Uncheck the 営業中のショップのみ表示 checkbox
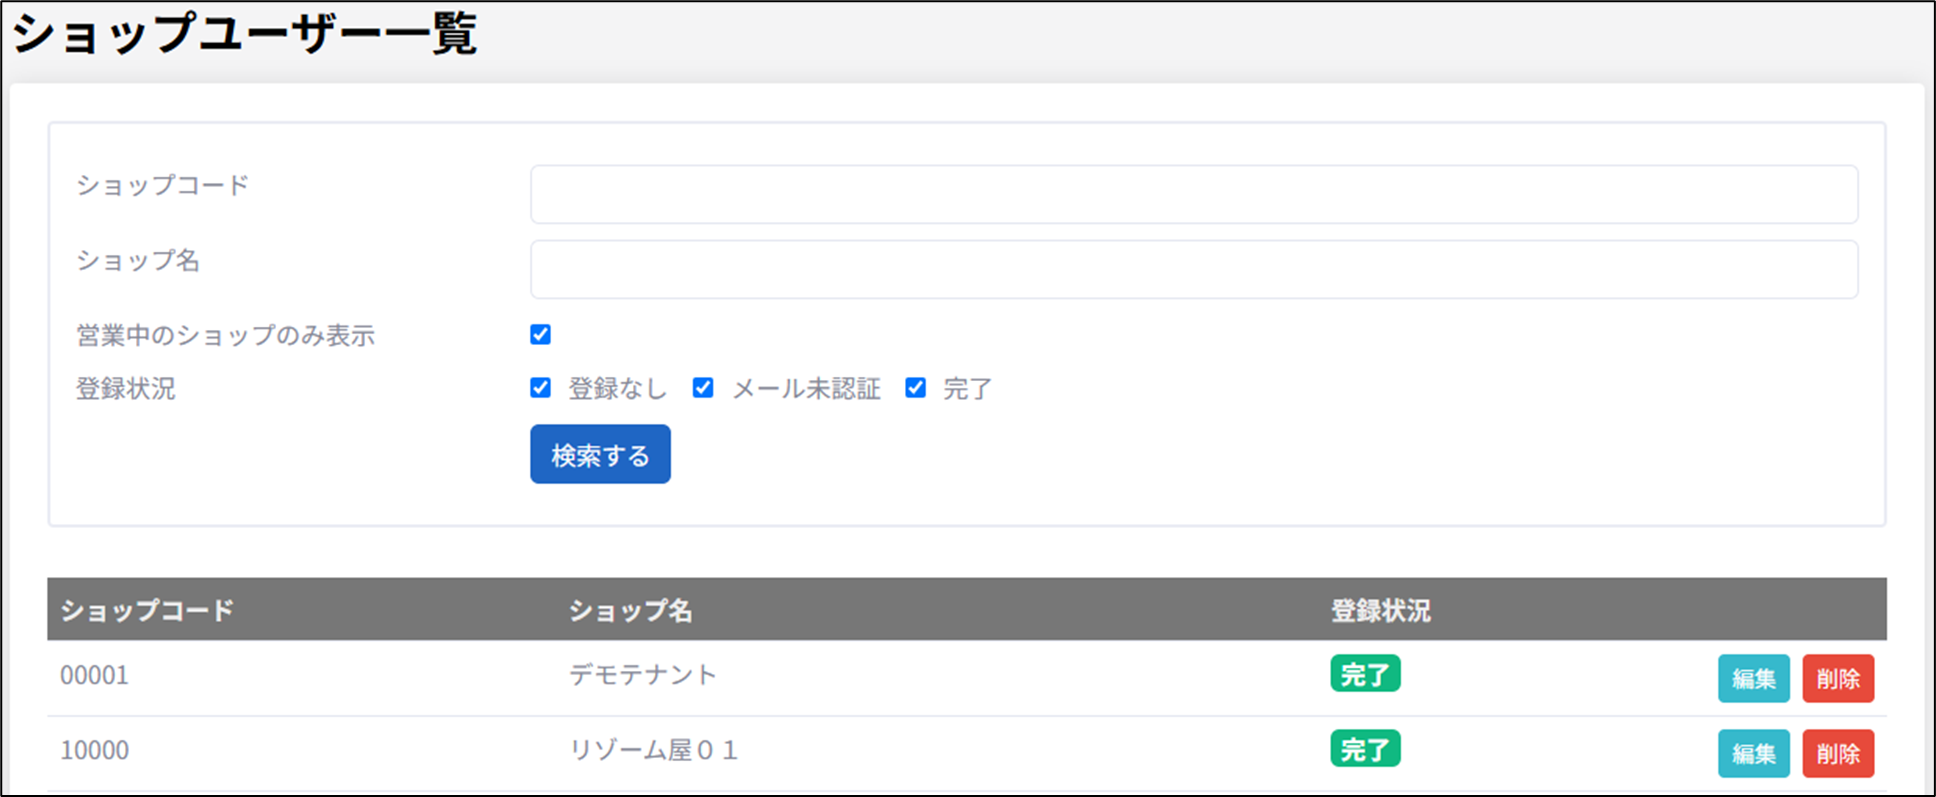 coord(540,335)
